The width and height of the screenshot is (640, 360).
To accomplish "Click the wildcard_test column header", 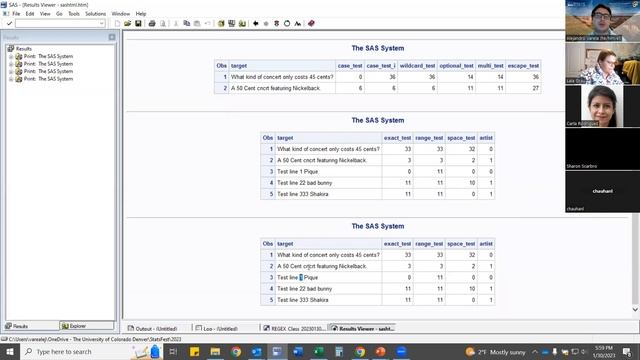I will (x=417, y=66).
